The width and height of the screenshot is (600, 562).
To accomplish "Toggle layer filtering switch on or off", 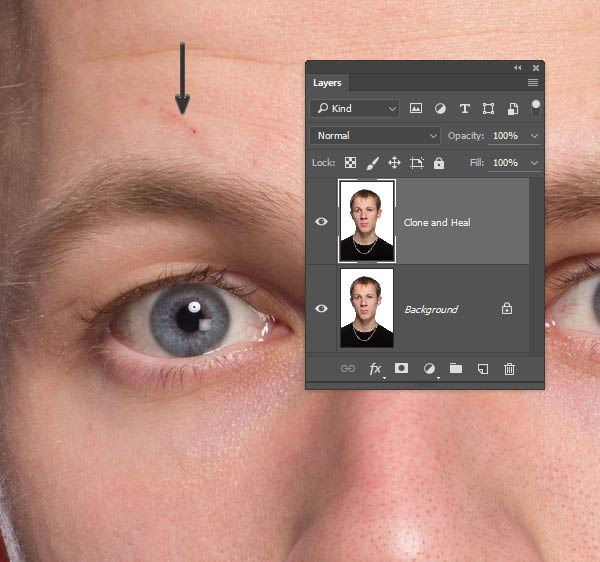I will pyautogui.click(x=536, y=106).
